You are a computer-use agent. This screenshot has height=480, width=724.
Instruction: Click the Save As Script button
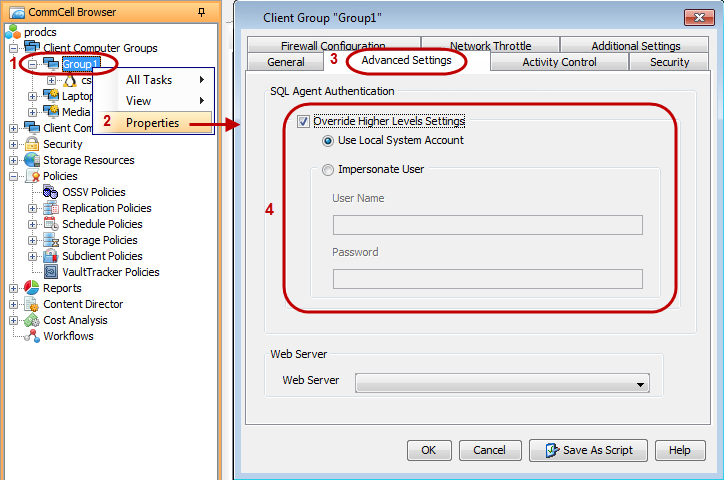[587, 450]
